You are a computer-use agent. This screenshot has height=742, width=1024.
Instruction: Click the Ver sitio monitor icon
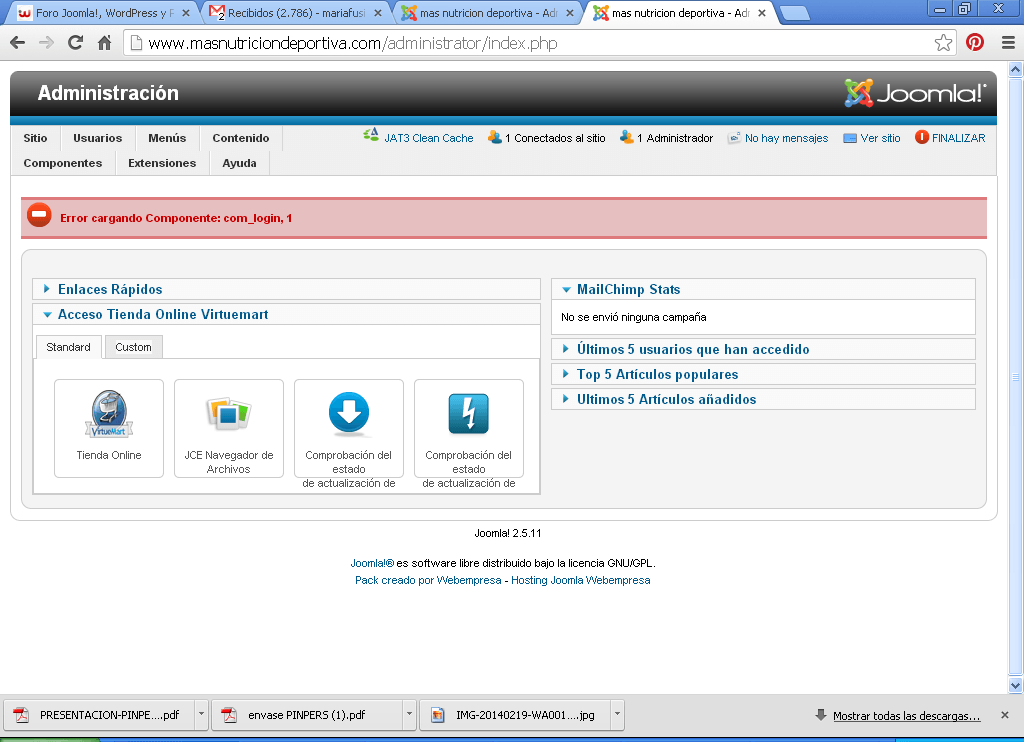click(850, 138)
